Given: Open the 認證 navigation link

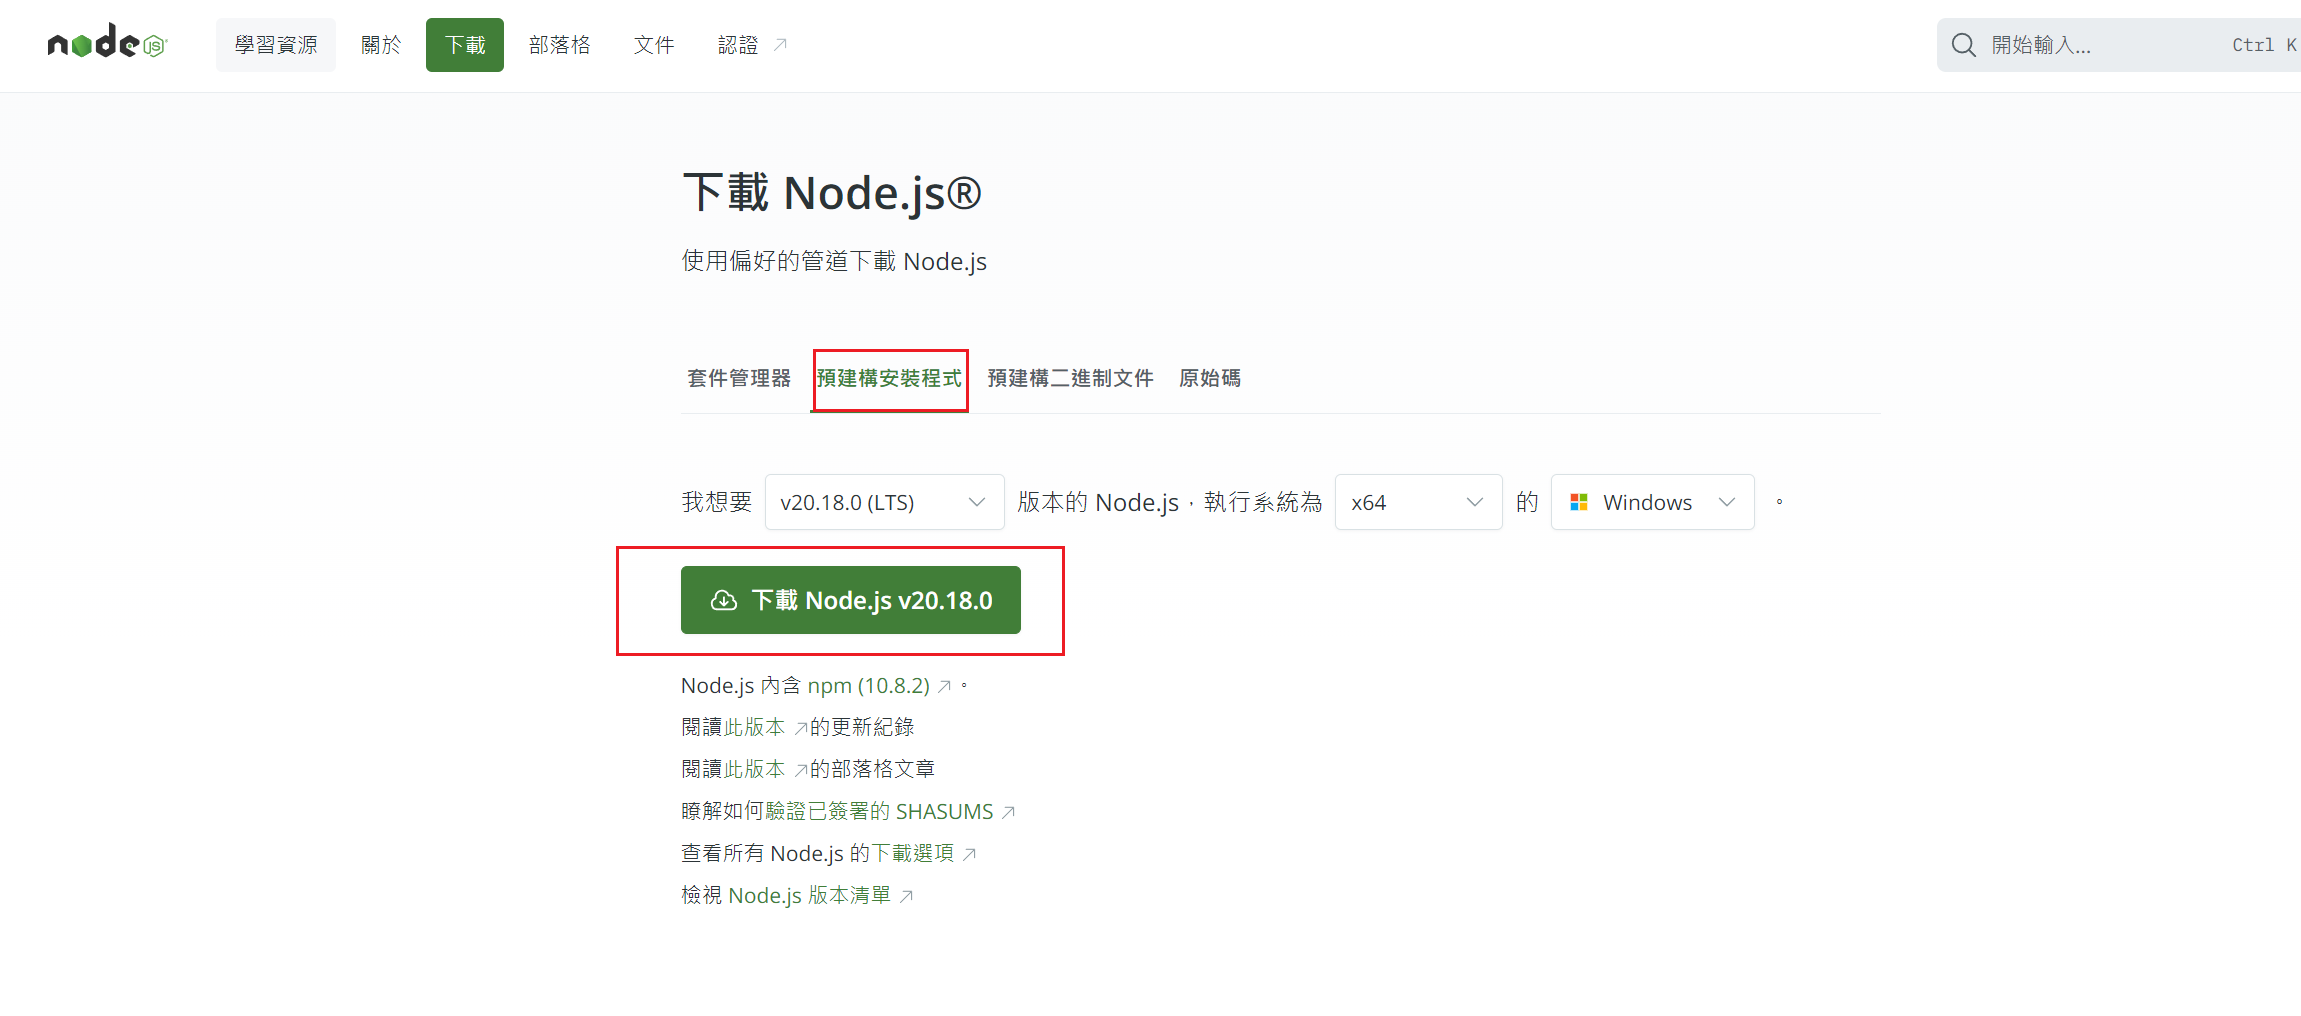Looking at the screenshot, I should pyautogui.click(x=752, y=45).
